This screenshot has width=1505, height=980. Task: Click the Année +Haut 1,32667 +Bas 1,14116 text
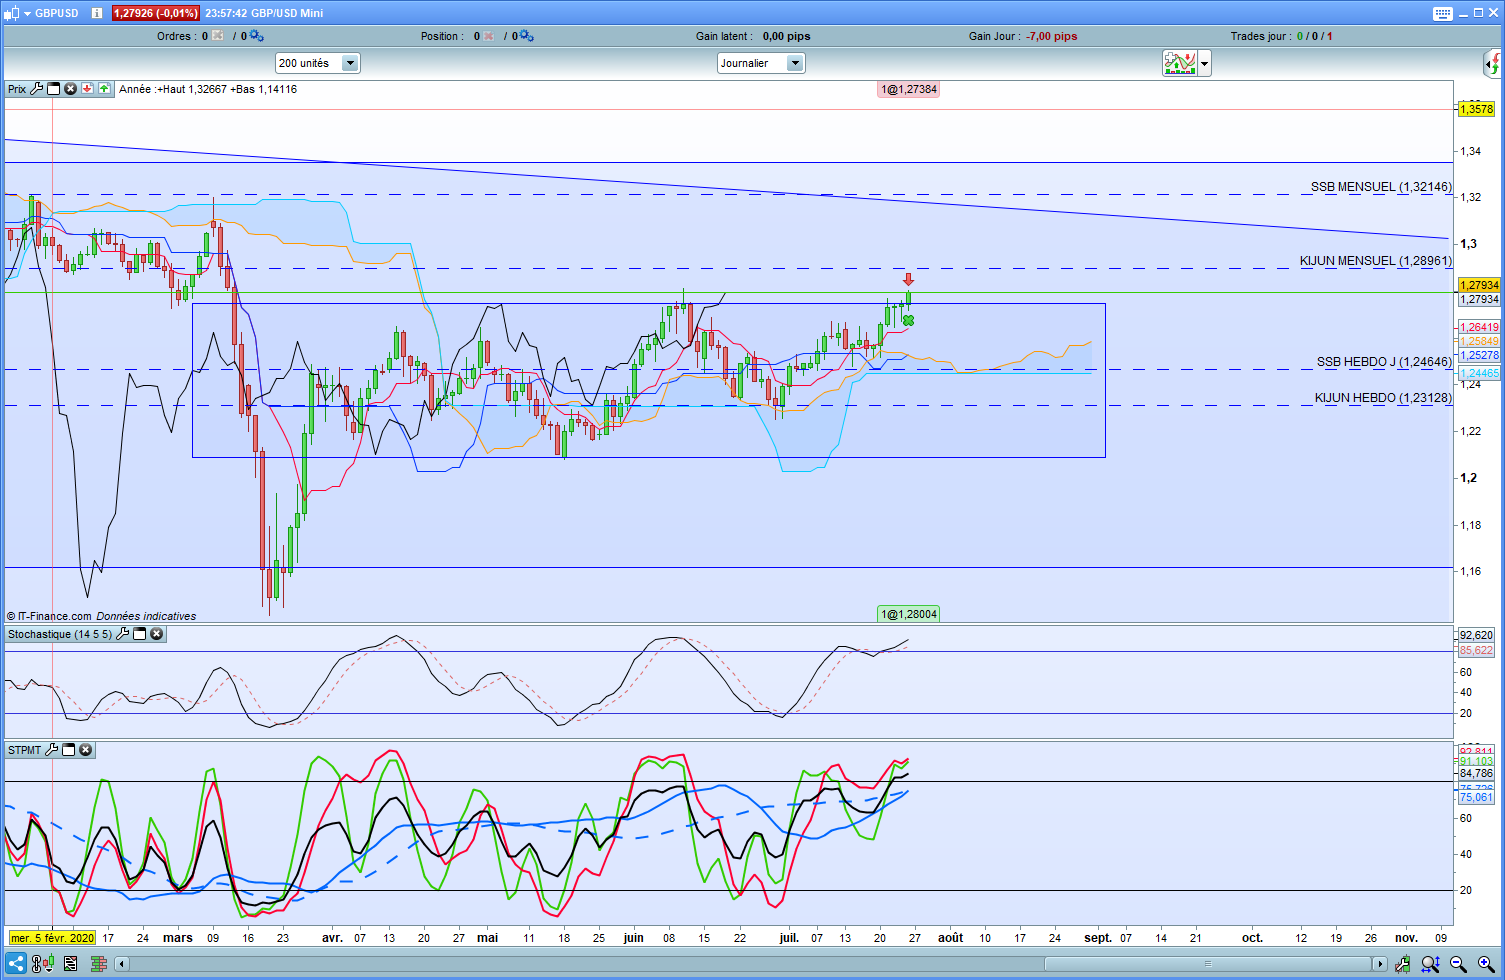click(208, 89)
